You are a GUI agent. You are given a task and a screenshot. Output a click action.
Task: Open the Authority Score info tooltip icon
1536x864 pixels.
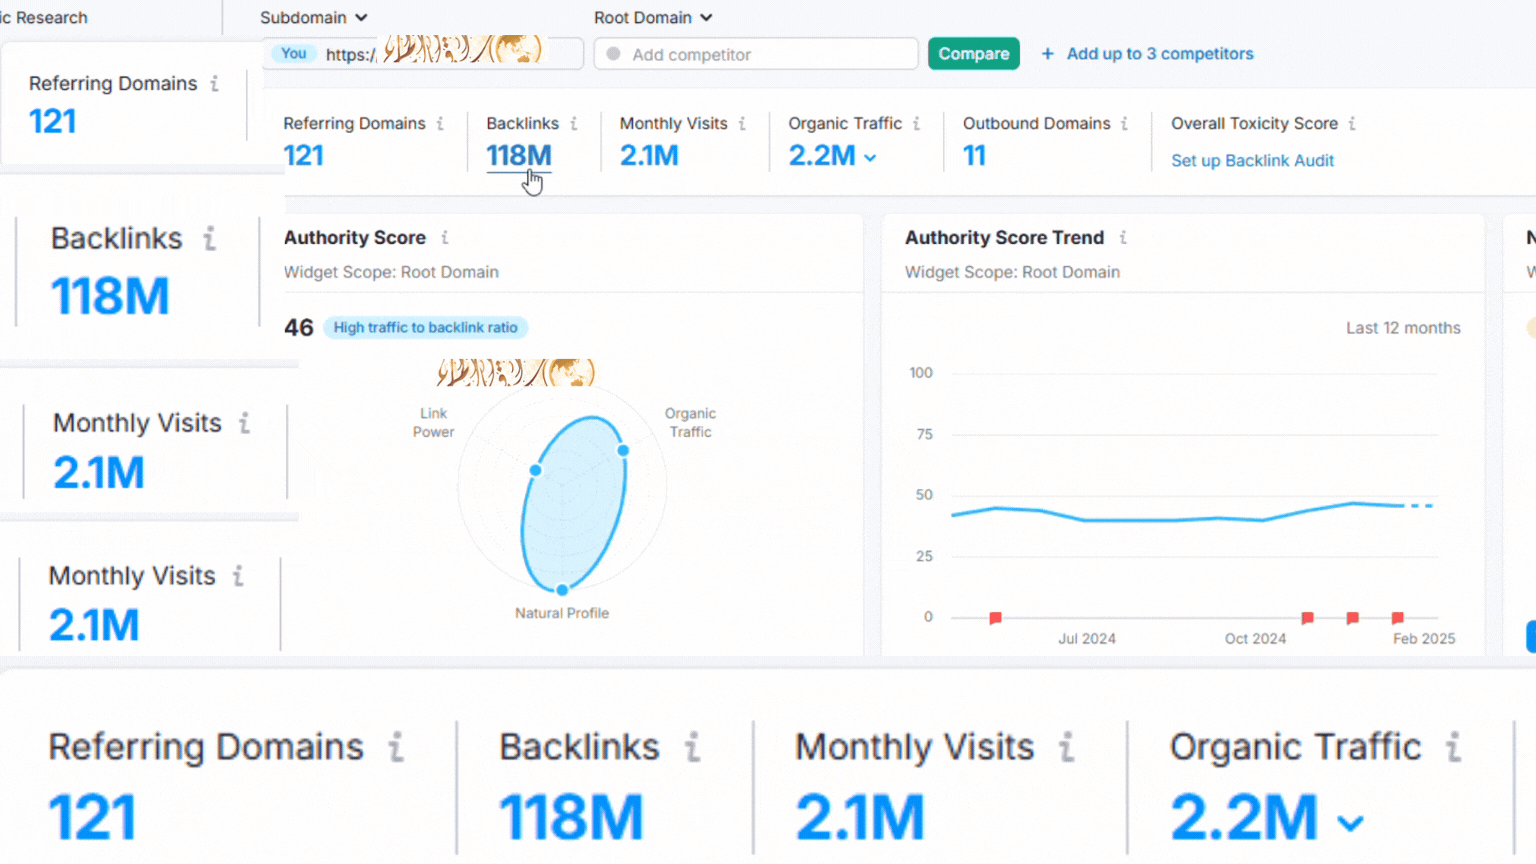tap(445, 238)
